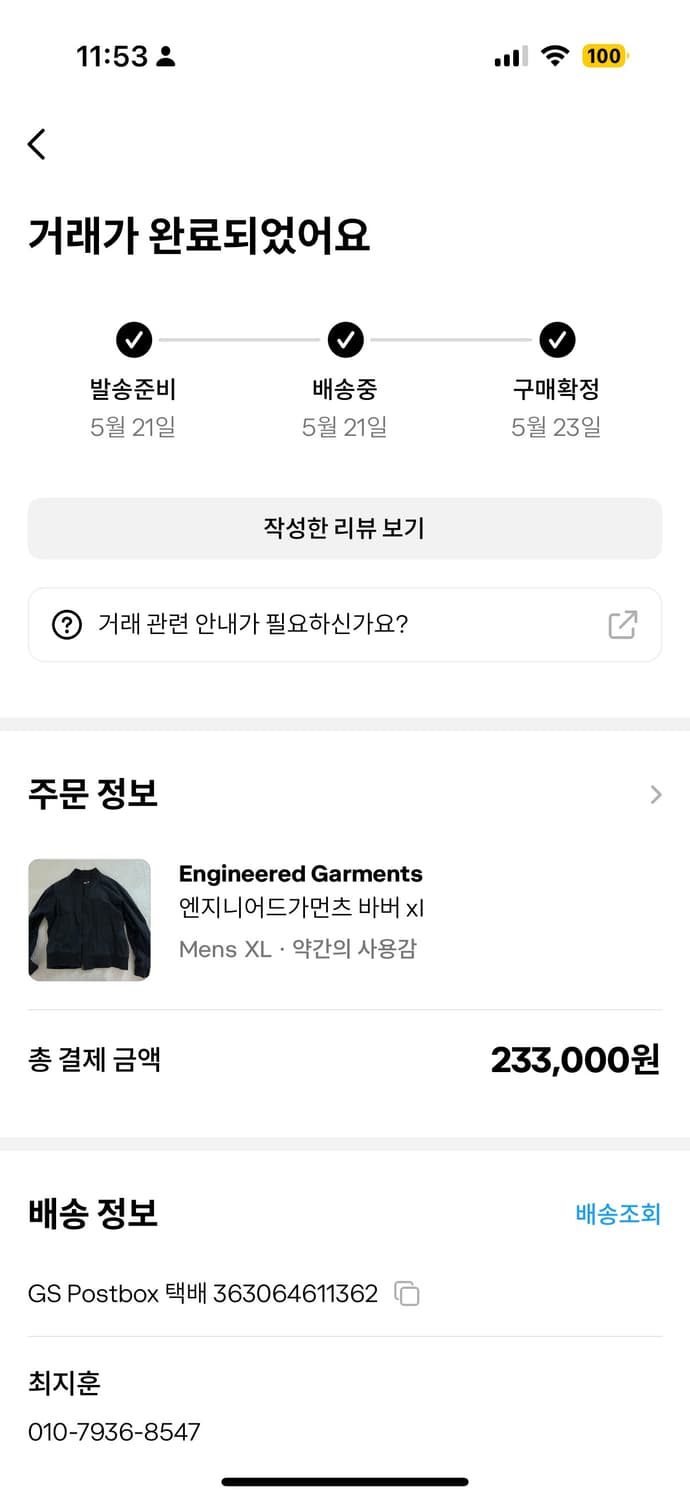Copy the tracking number with copy icon
This screenshot has height=1500, width=690.
click(x=407, y=1294)
